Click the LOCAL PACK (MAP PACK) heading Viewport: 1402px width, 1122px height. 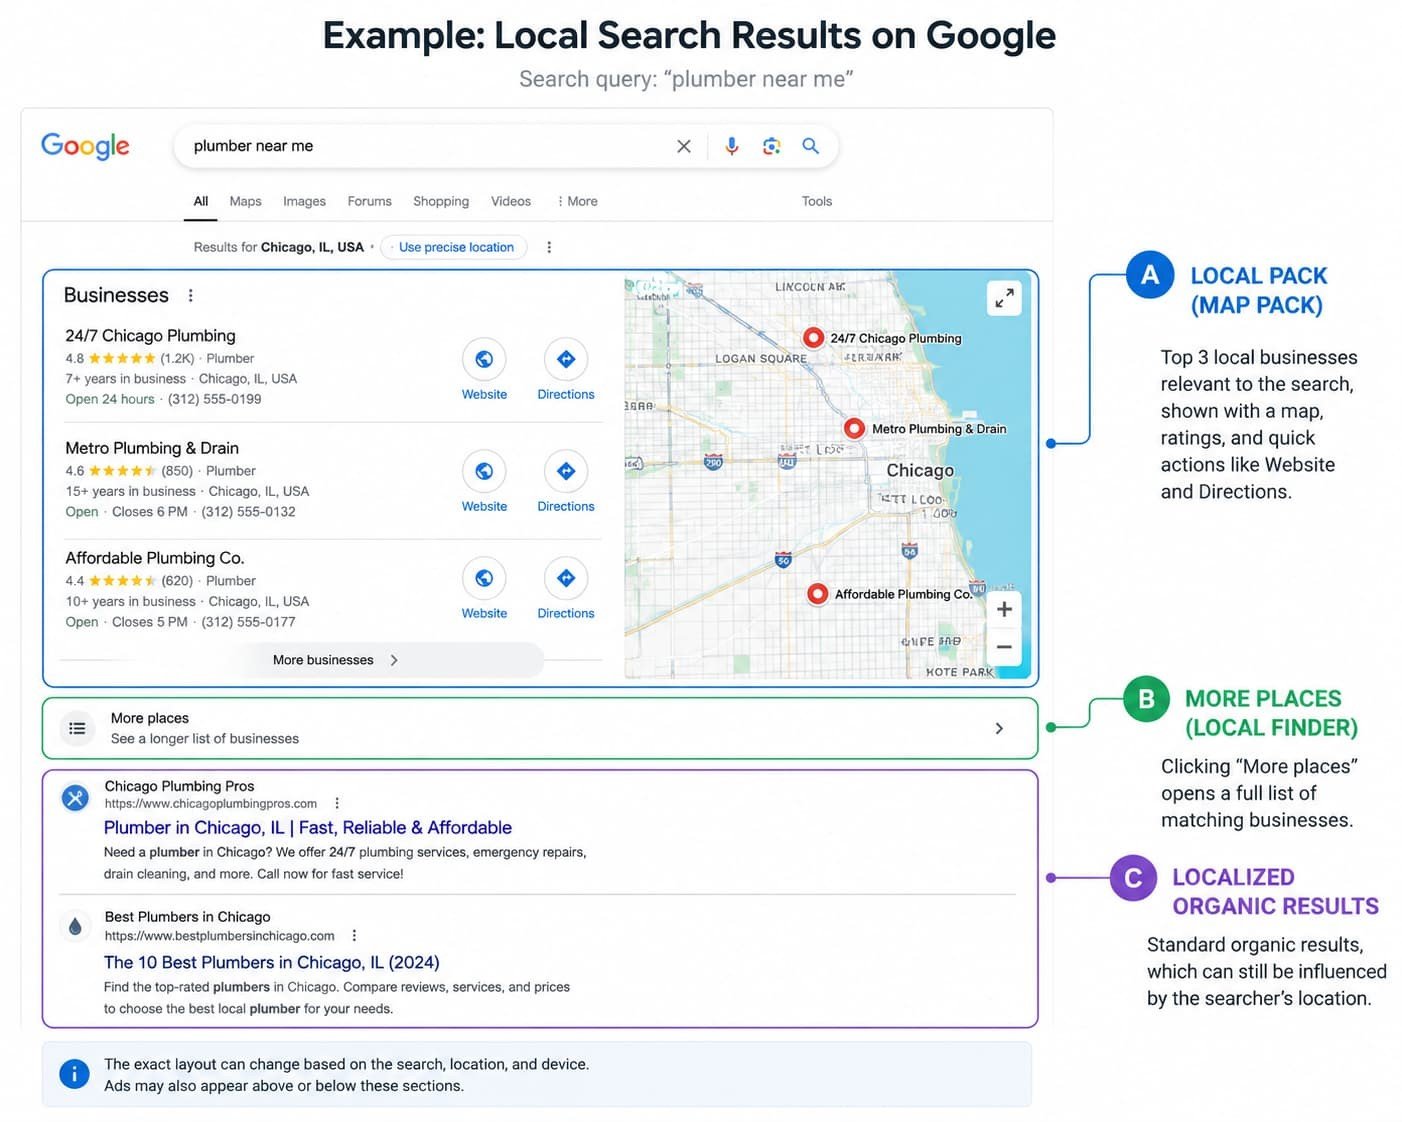(x=1259, y=290)
